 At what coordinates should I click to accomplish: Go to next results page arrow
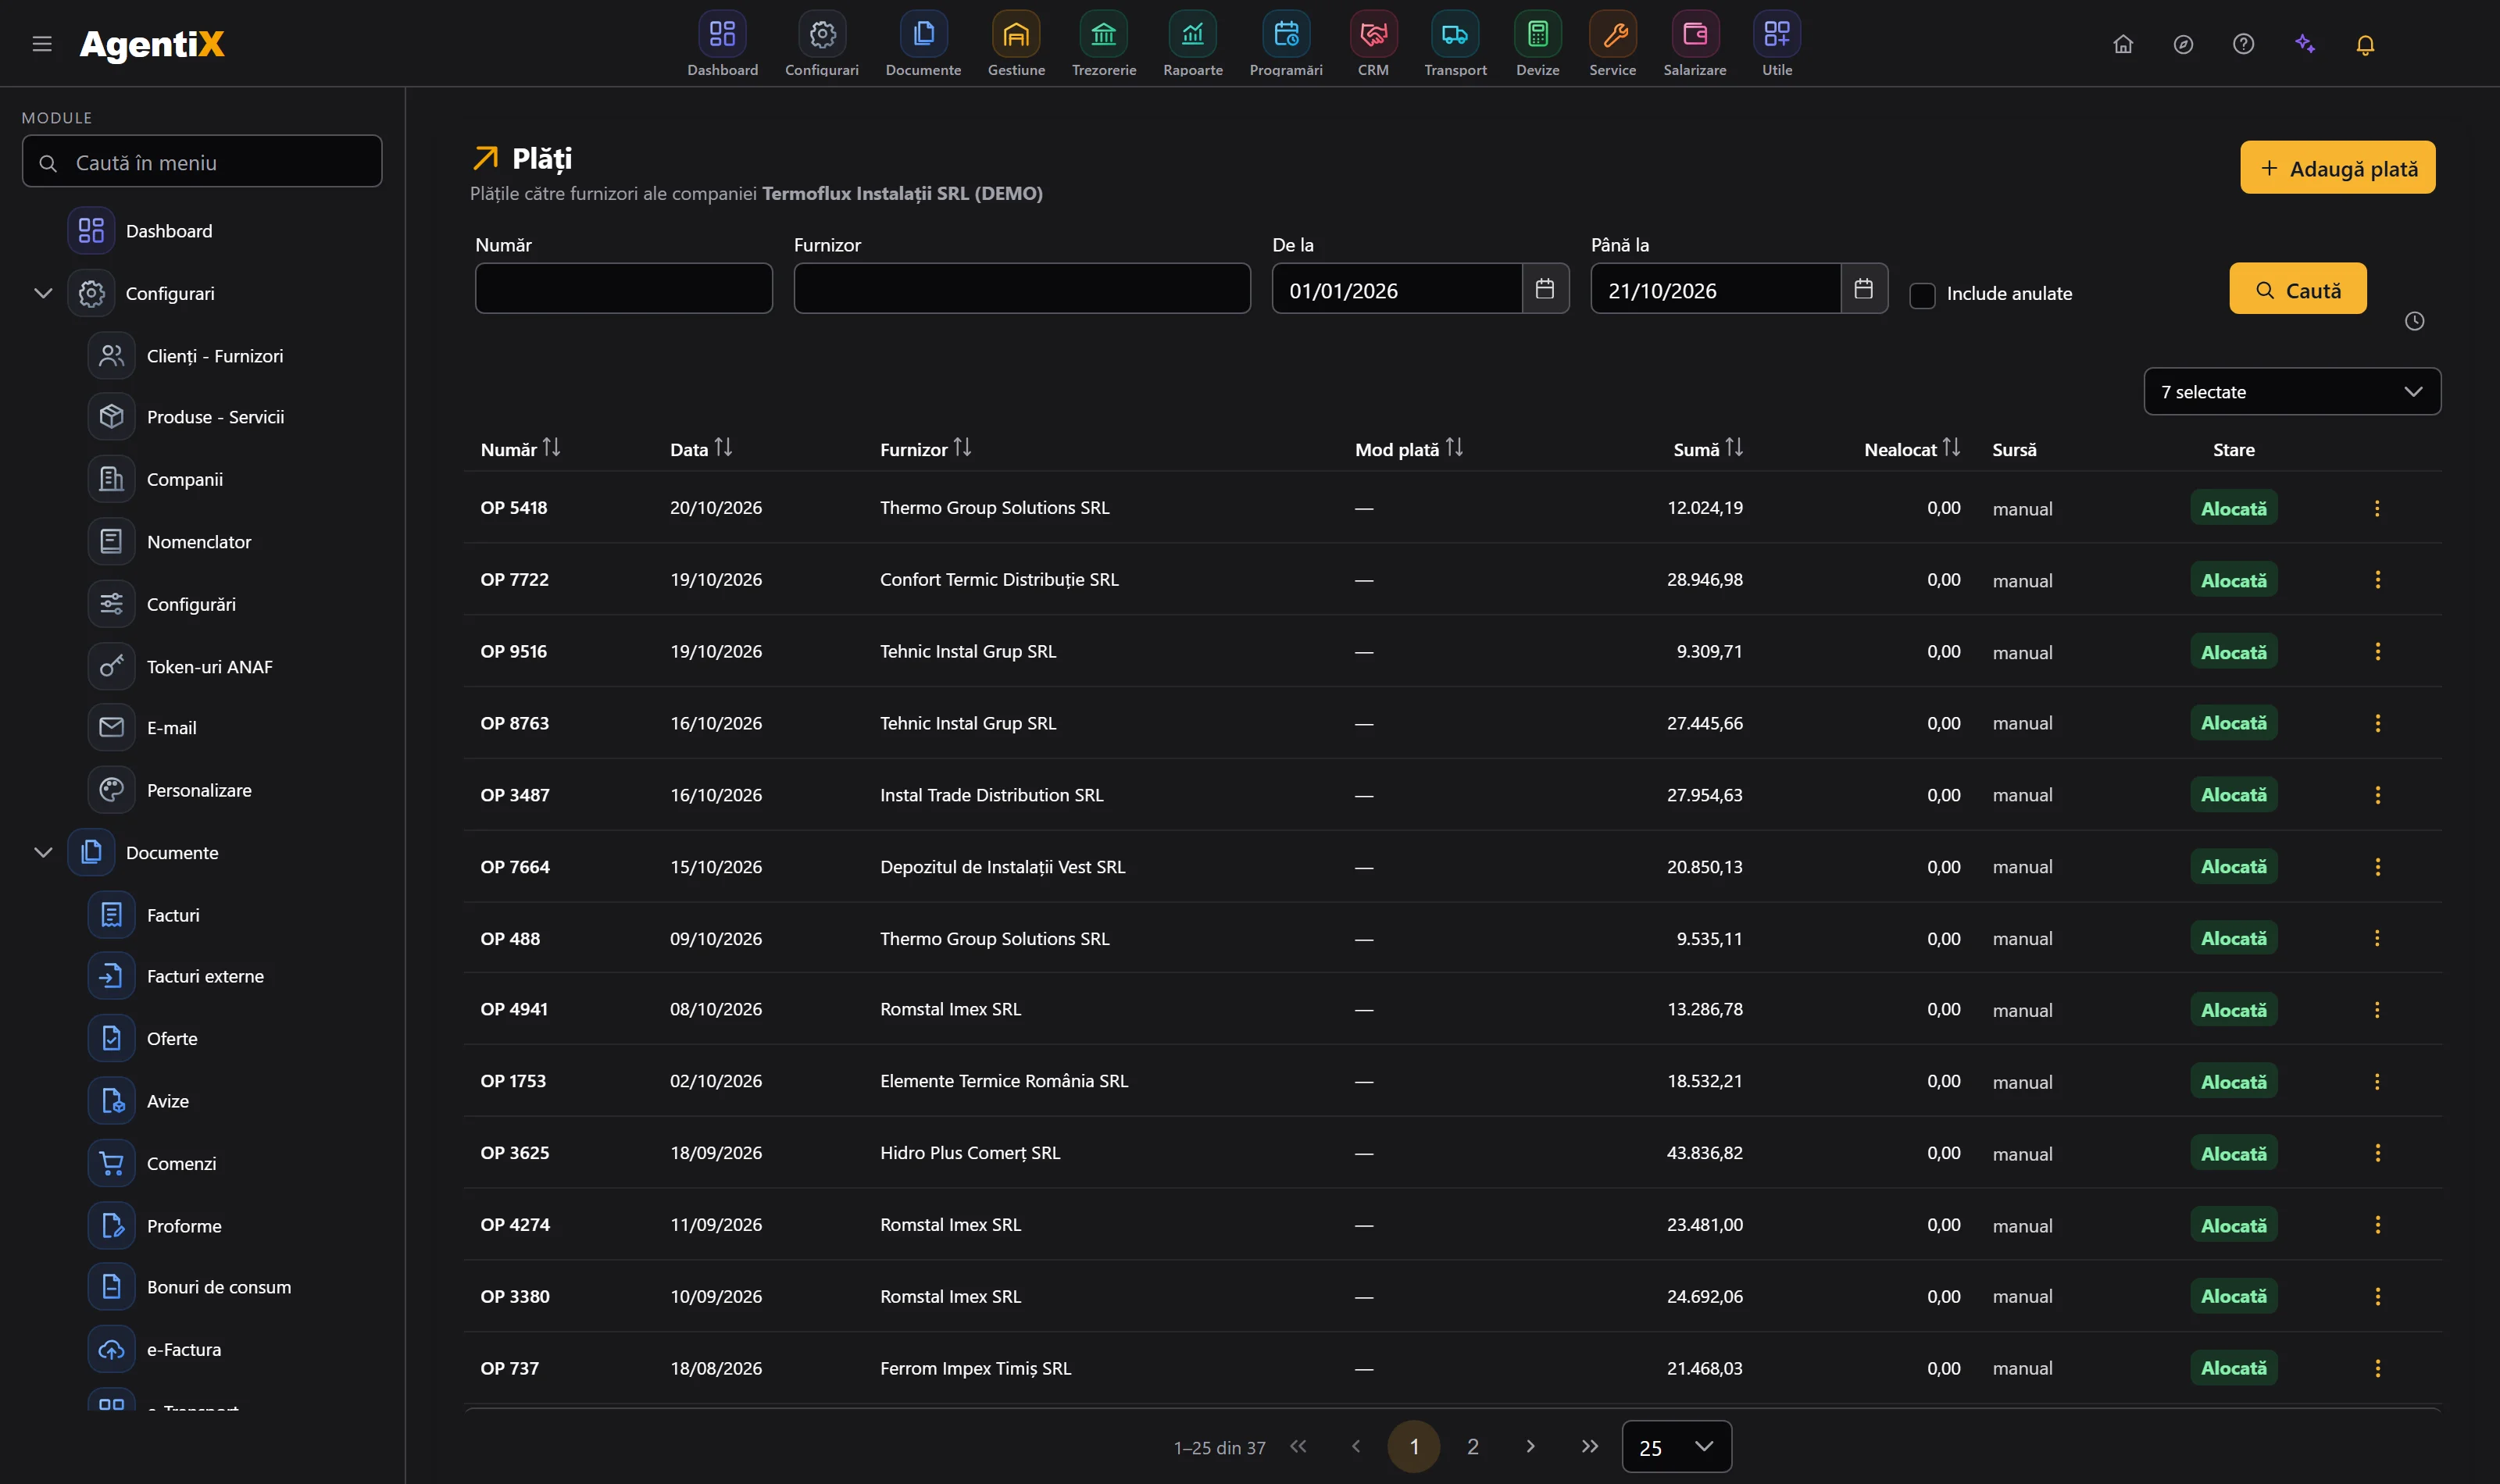tap(1530, 1447)
